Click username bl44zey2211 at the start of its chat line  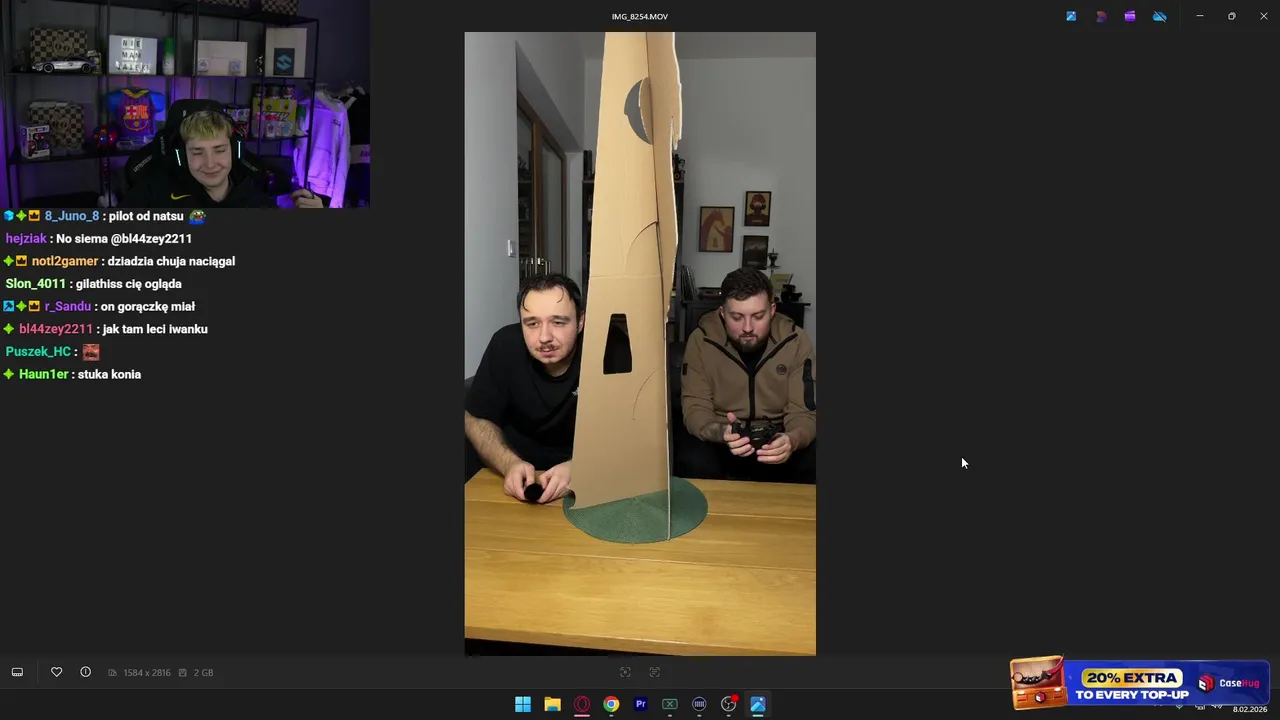click(x=56, y=329)
